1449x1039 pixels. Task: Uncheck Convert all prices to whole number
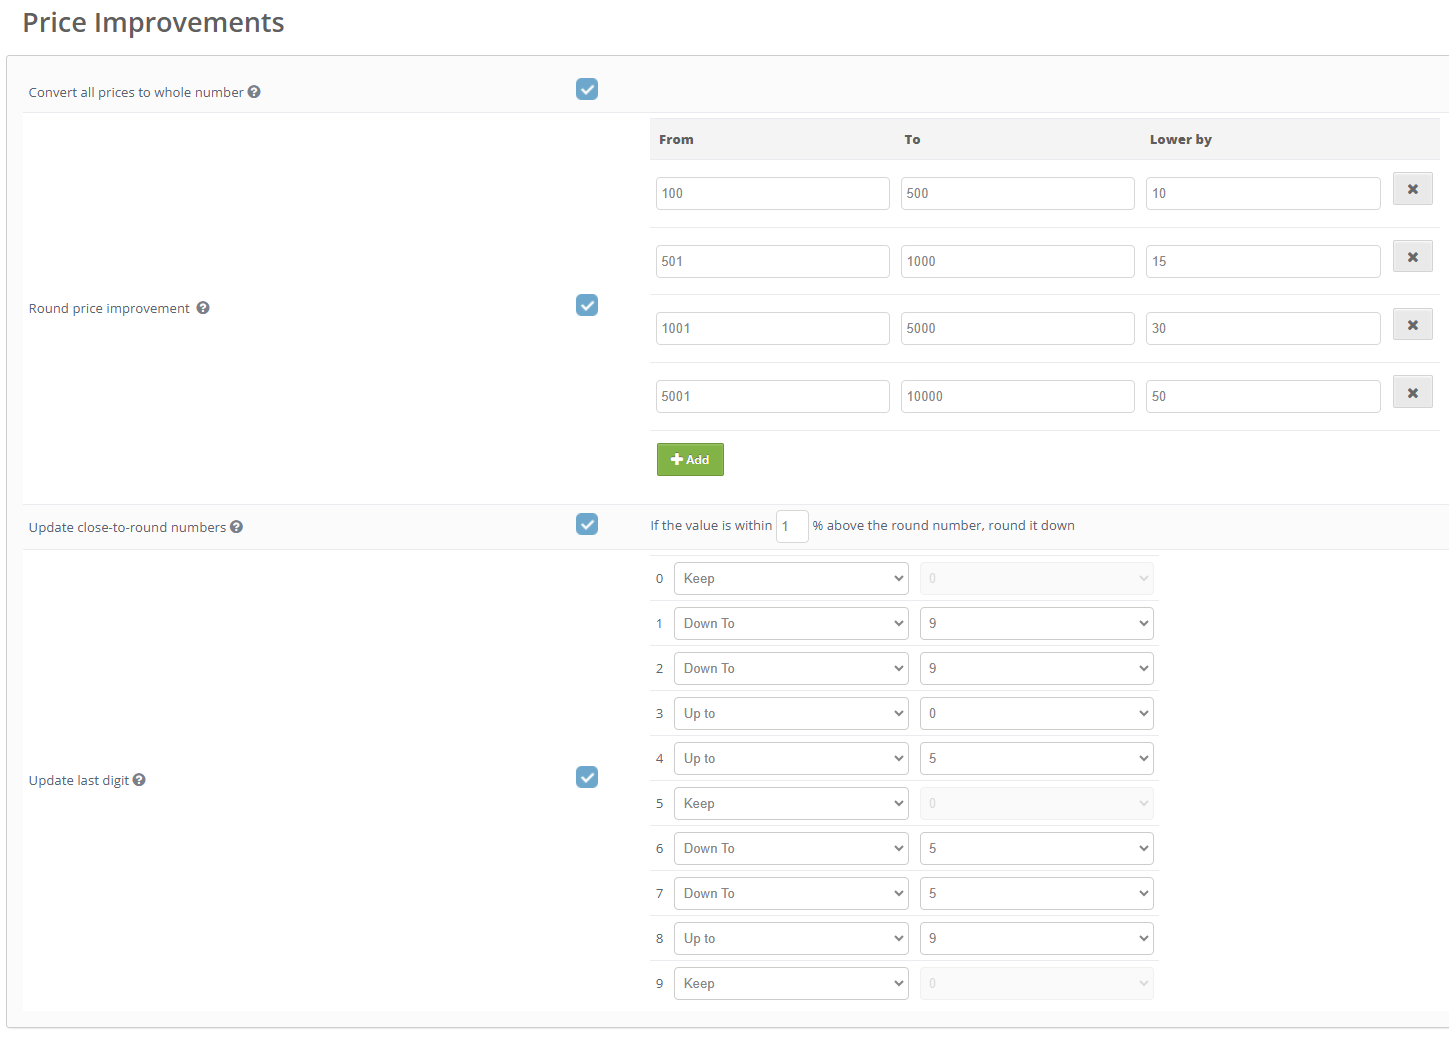pos(587,89)
